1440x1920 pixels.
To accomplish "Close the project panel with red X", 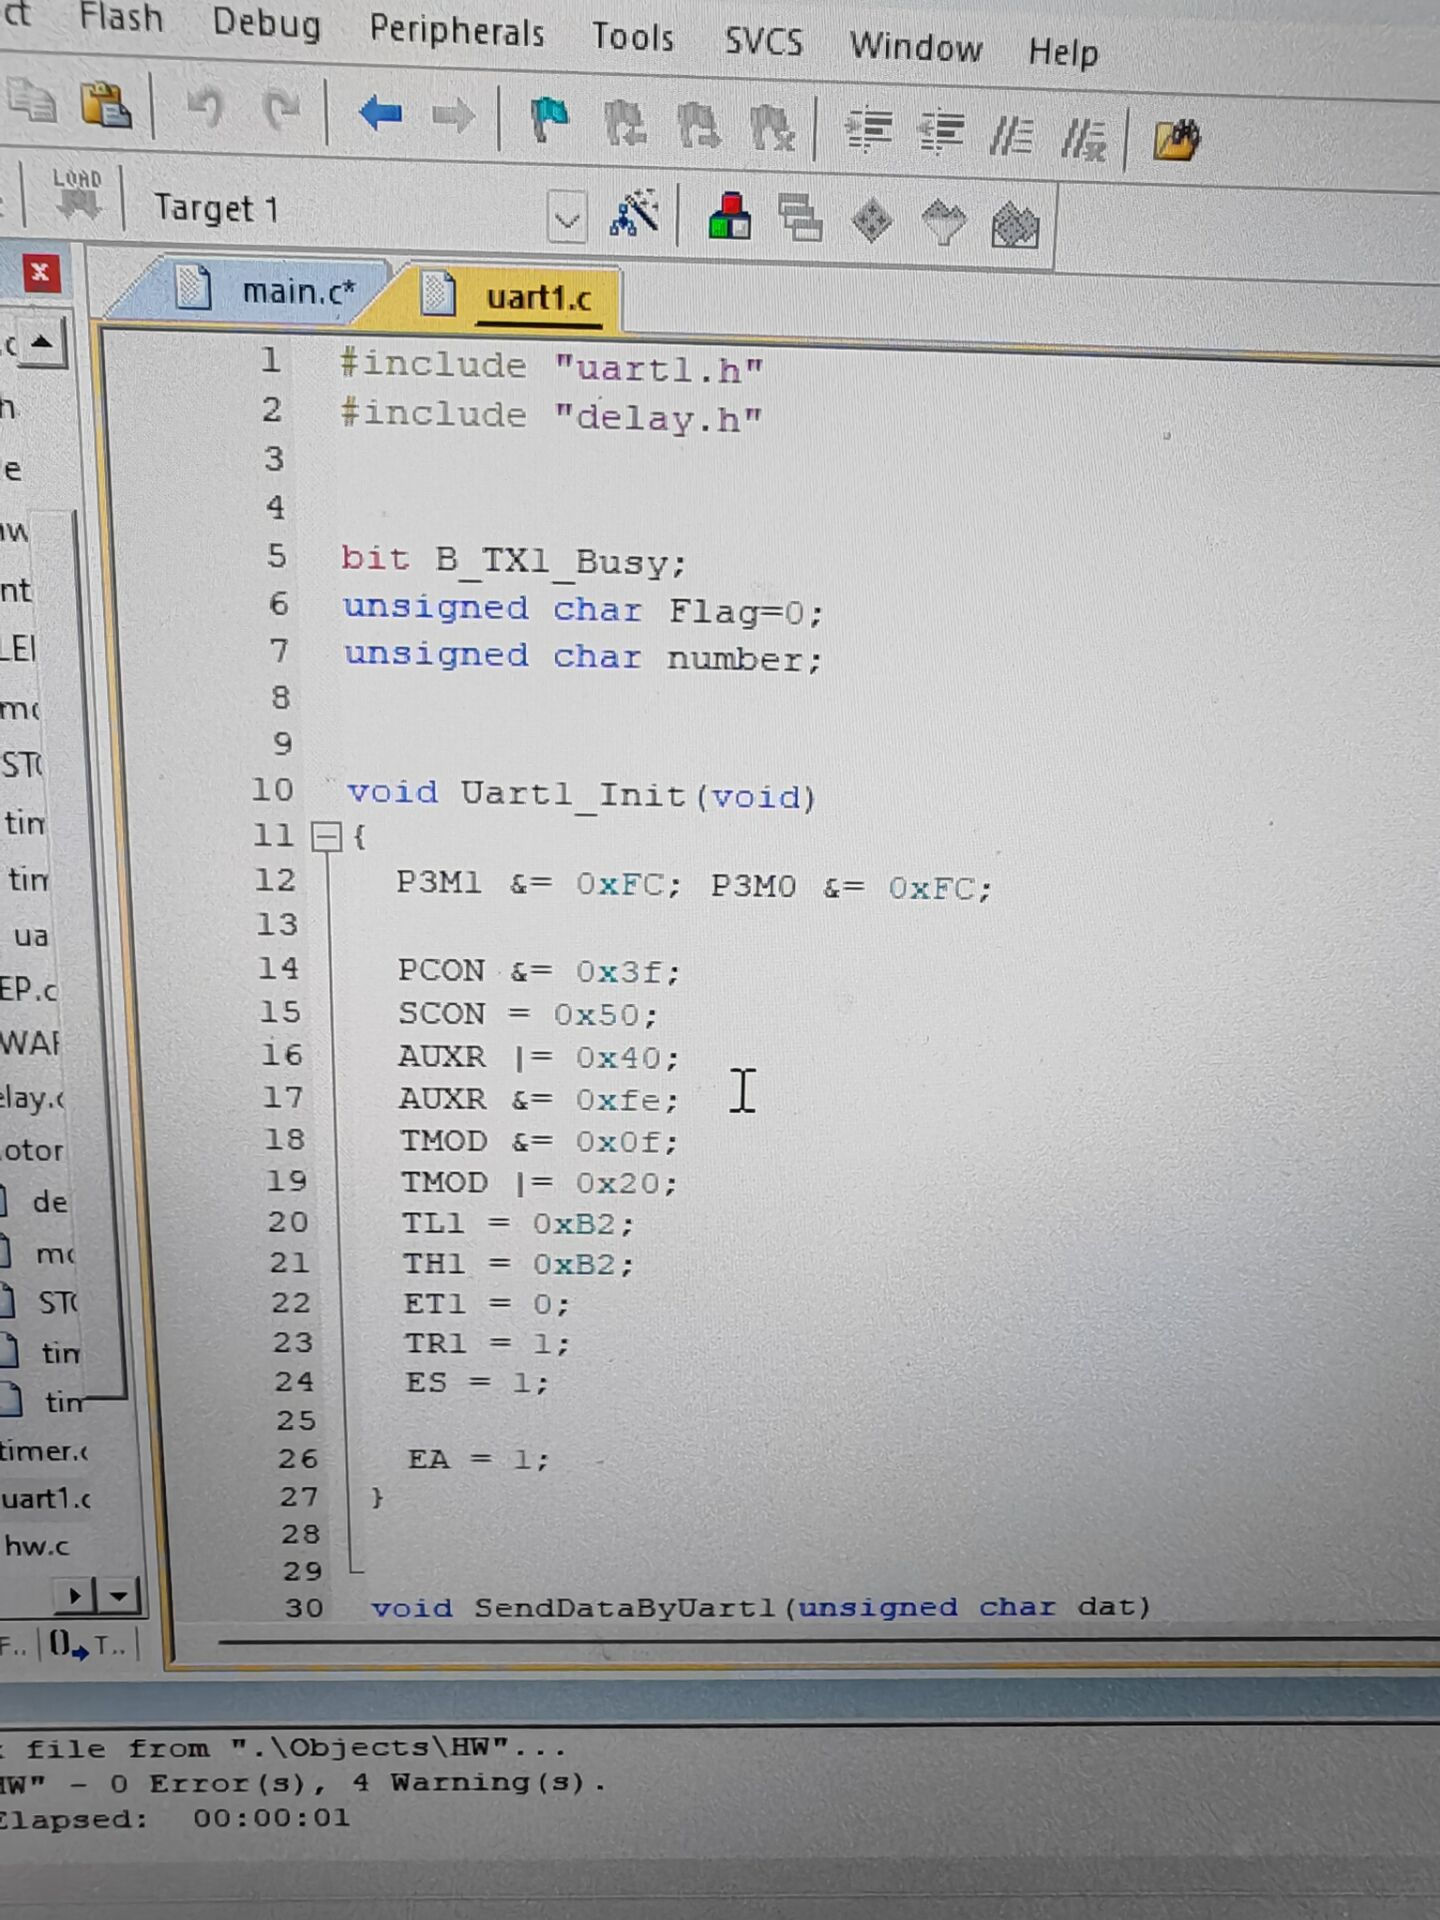I will coord(41,273).
